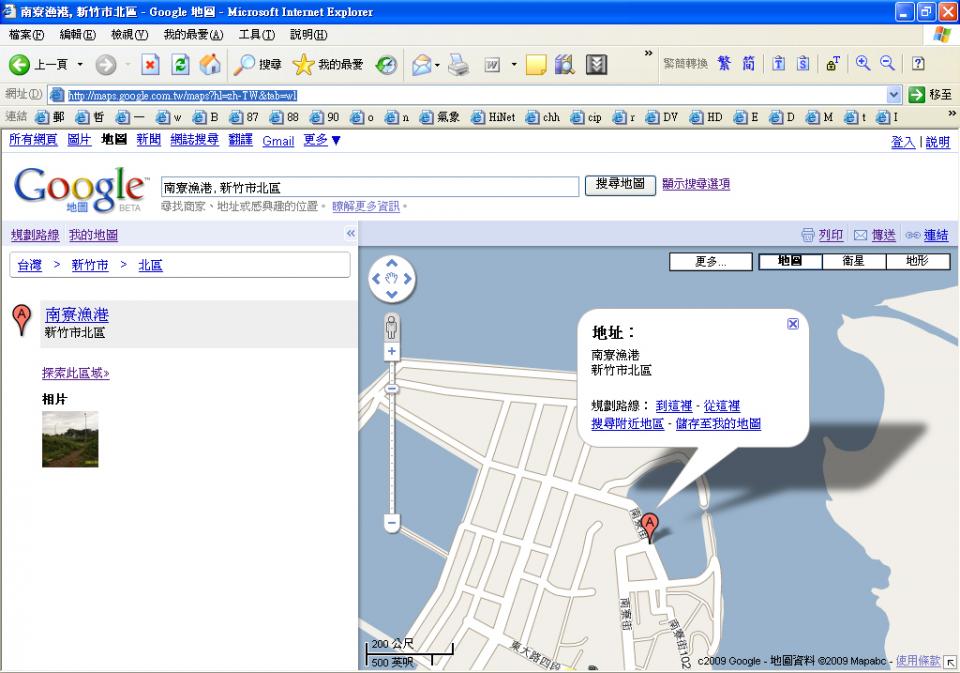
Task: Select the Street View pegman icon
Action: (391, 328)
